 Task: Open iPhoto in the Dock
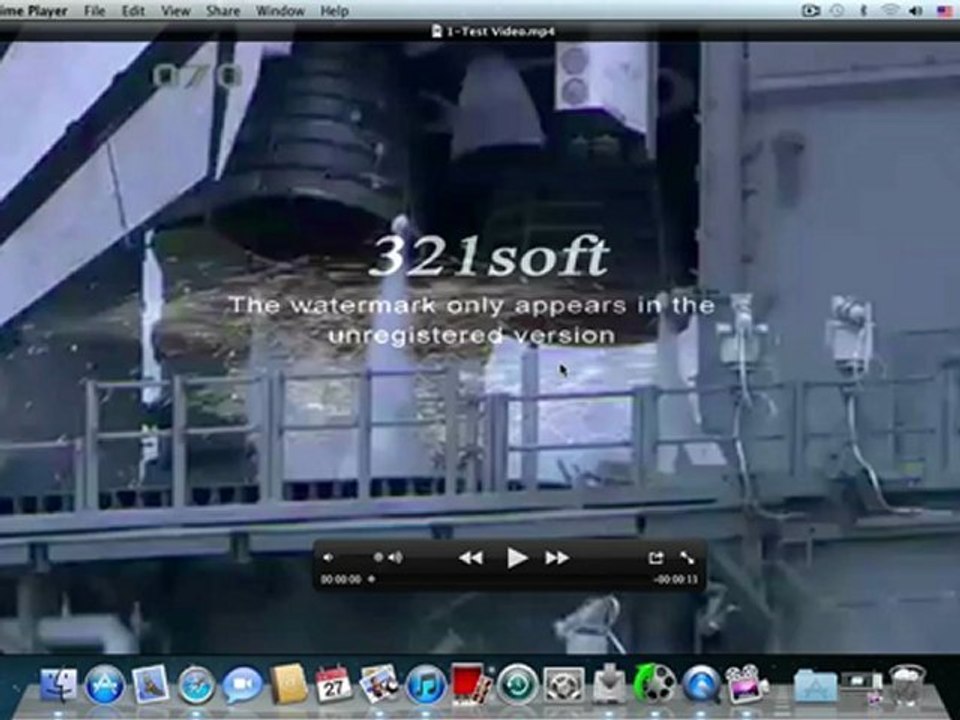[x=379, y=684]
